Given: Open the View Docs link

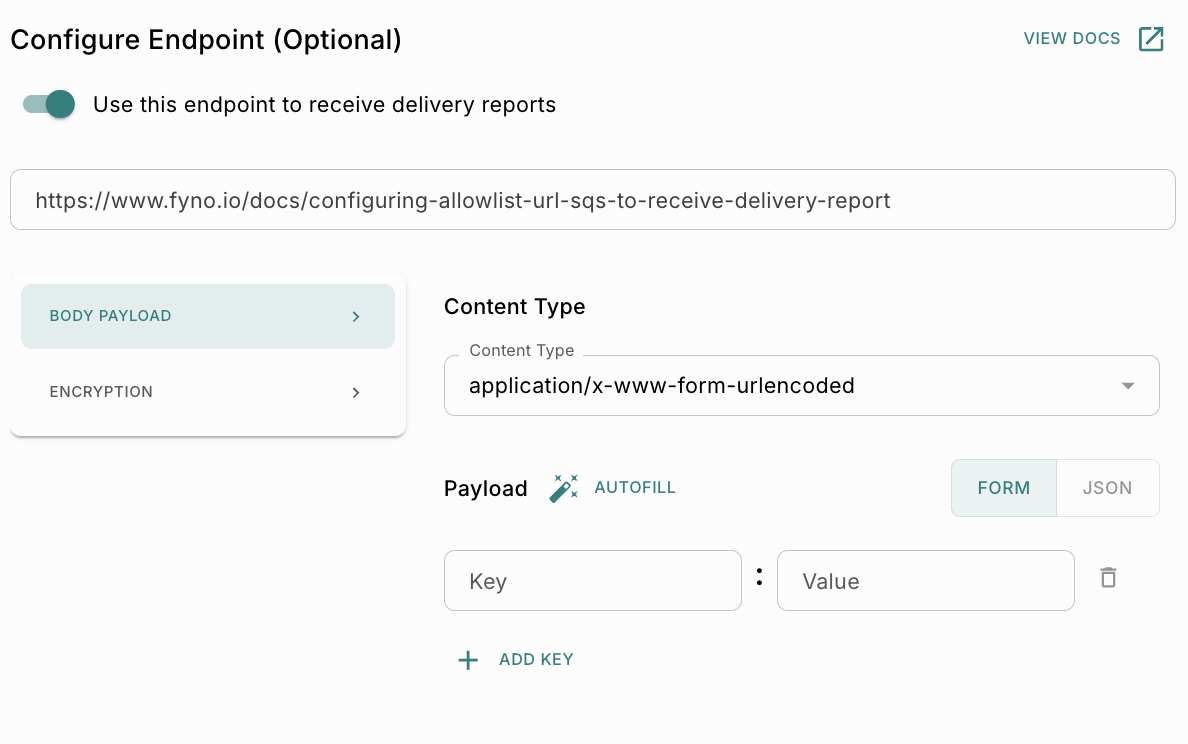Looking at the screenshot, I should [1072, 39].
